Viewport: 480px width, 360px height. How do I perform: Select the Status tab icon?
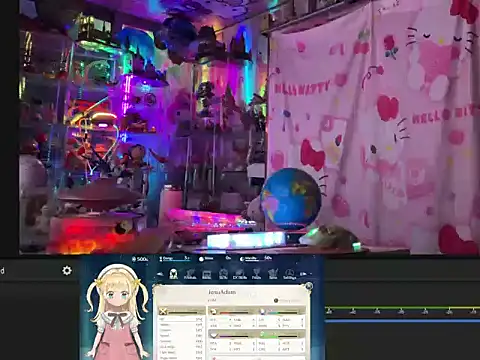[173, 274]
